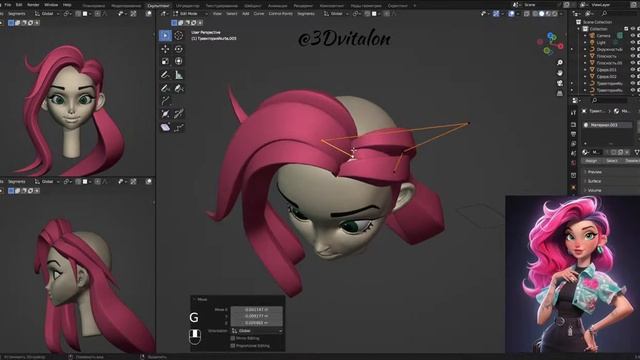Image resolution: width=640 pixels, height=360 pixels.
Task: Hide the Light object in outliner
Action: coord(633,42)
